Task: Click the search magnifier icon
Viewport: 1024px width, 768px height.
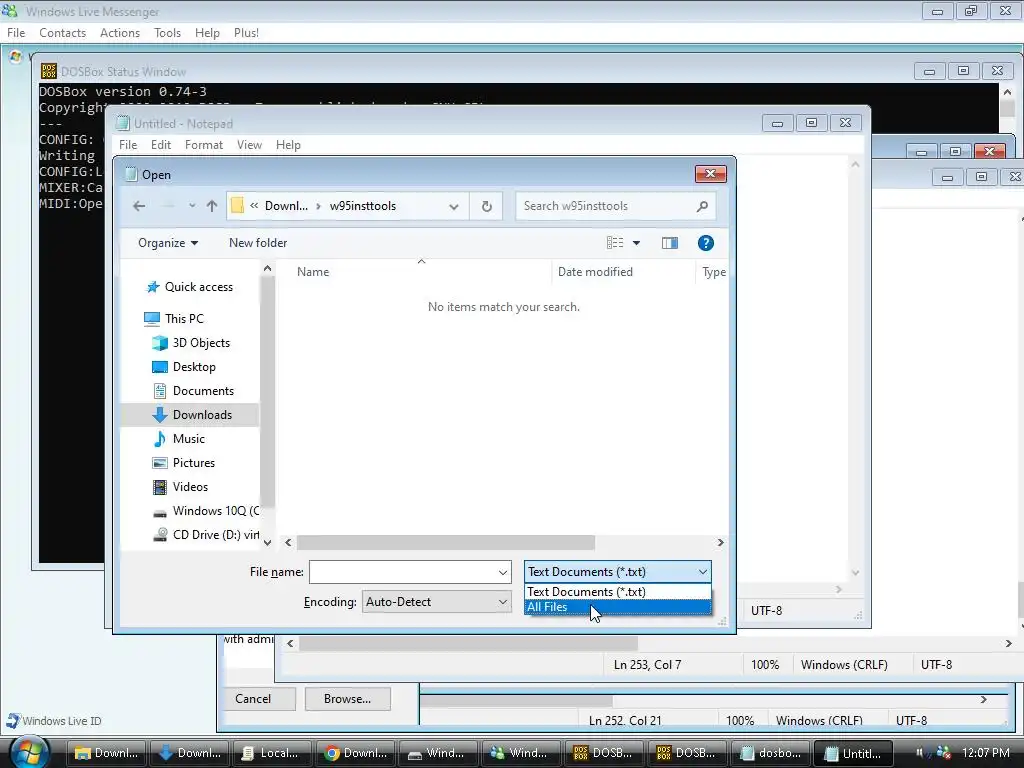Action: pos(702,206)
